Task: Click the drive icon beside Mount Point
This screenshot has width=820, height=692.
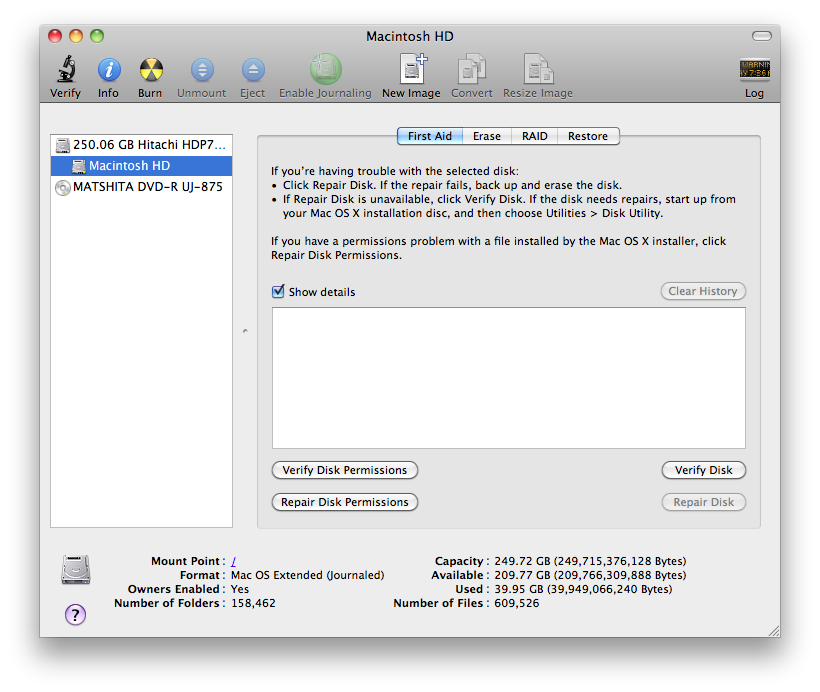Action: pos(76,570)
